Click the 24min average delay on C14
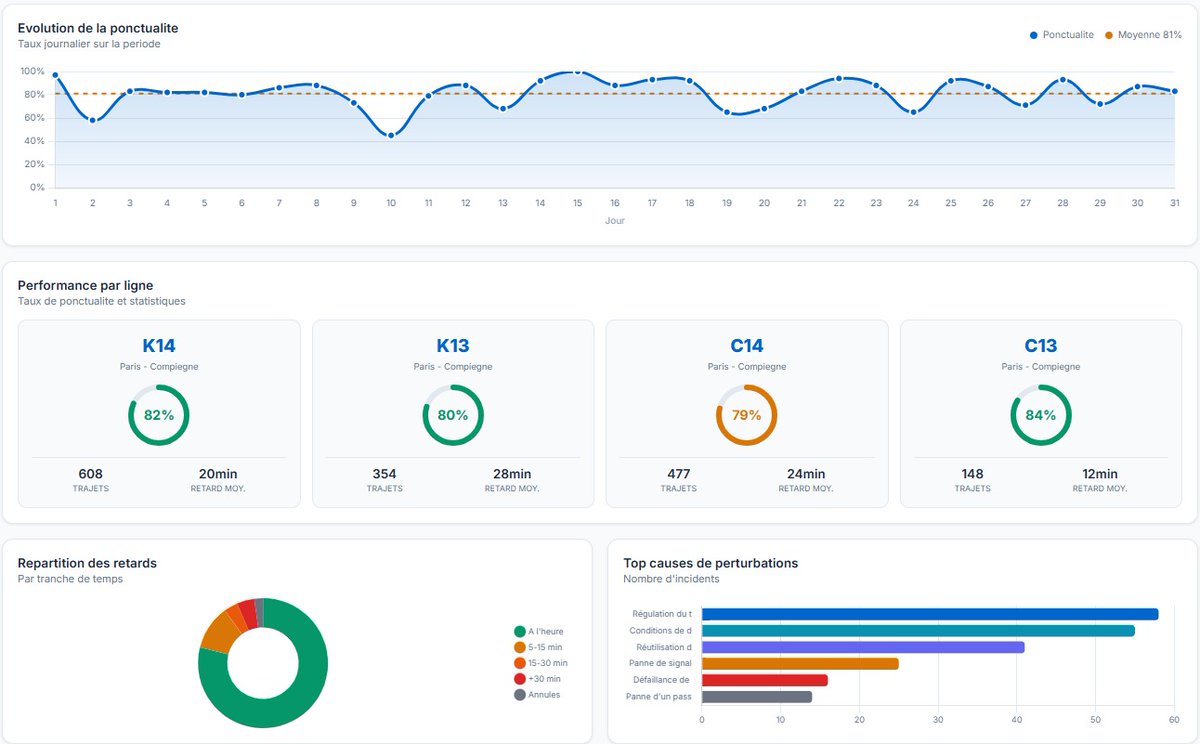Image resolution: width=1200 pixels, height=744 pixels. (x=806, y=474)
